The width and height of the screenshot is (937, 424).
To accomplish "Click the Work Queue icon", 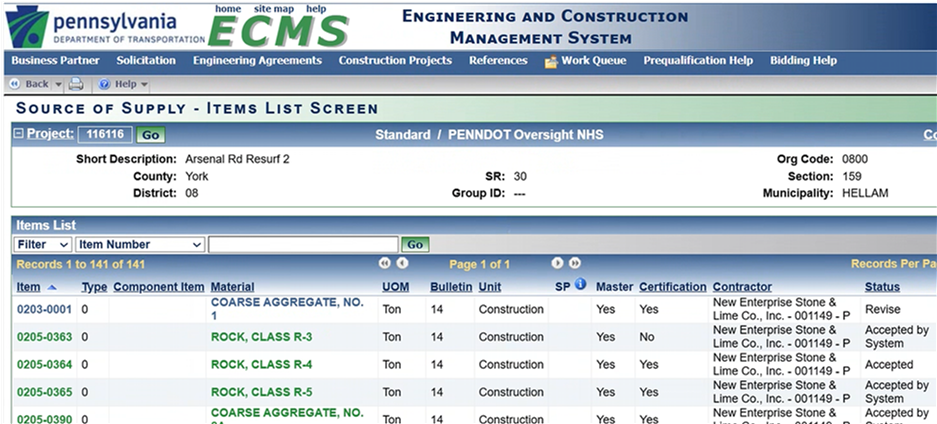I will coord(551,61).
